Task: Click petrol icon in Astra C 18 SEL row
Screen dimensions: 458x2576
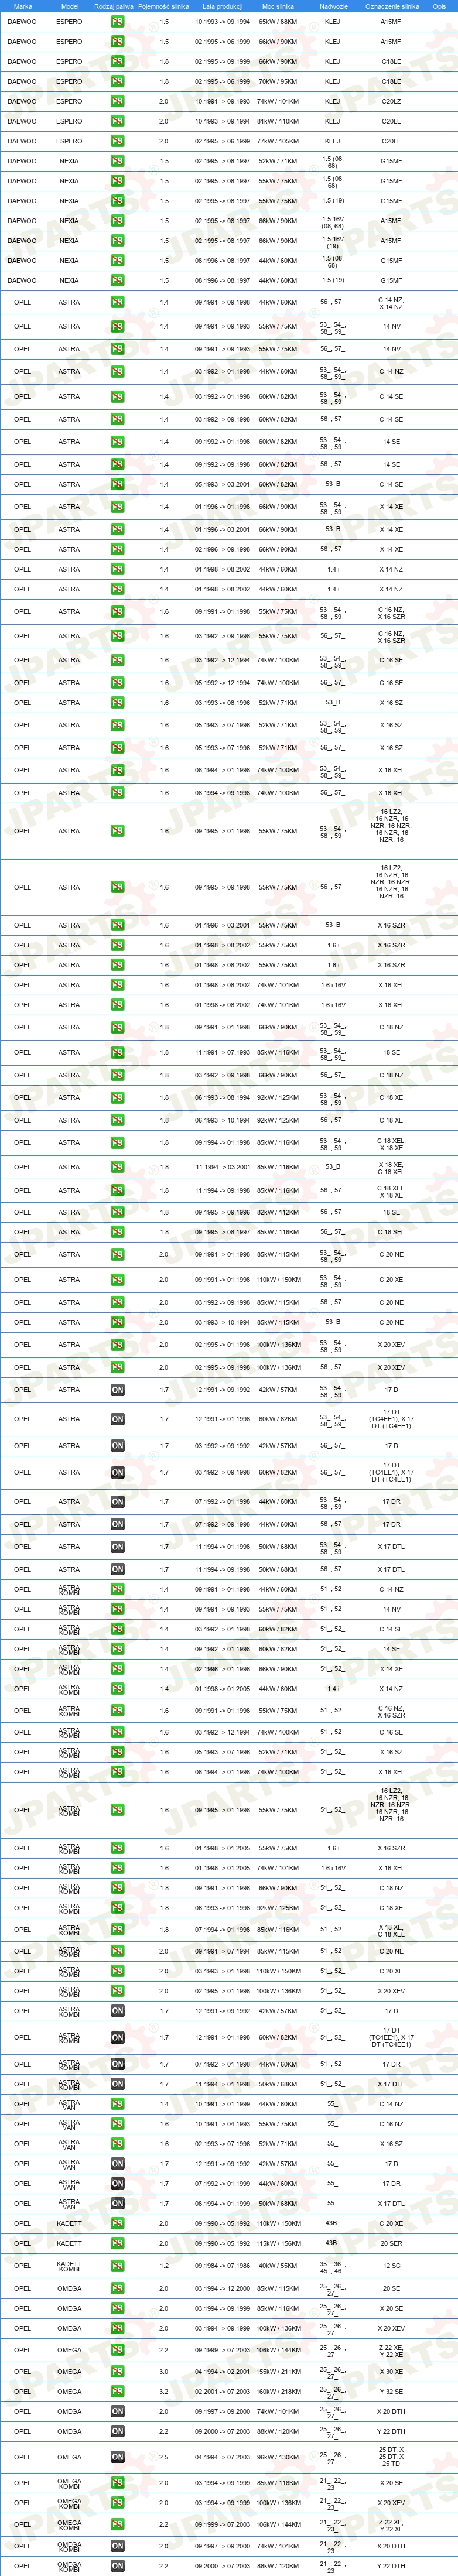Action: (117, 1232)
